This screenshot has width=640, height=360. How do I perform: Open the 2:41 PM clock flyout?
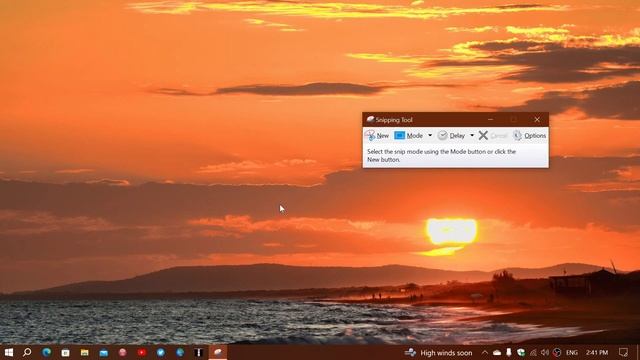pos(597,352)
